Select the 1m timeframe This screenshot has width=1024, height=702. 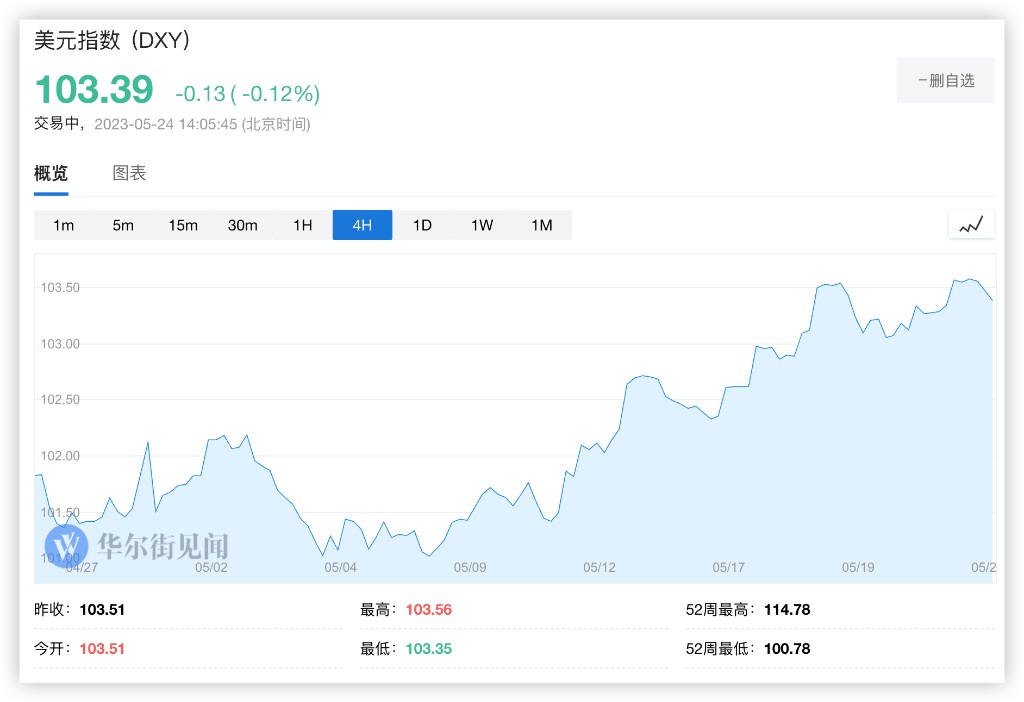tap(64, 225)
